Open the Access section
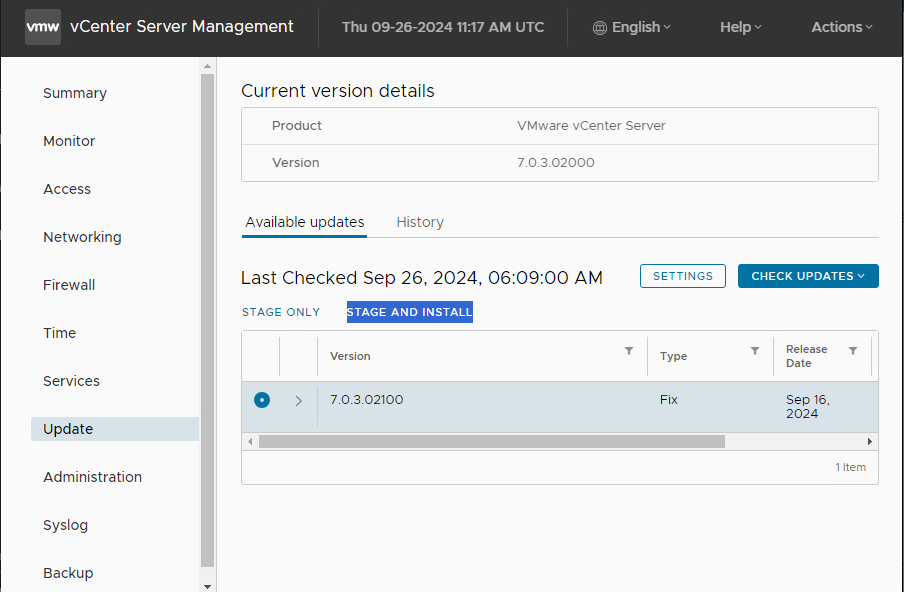The height and width of the screenshot is (592, 904). (67, 189)
